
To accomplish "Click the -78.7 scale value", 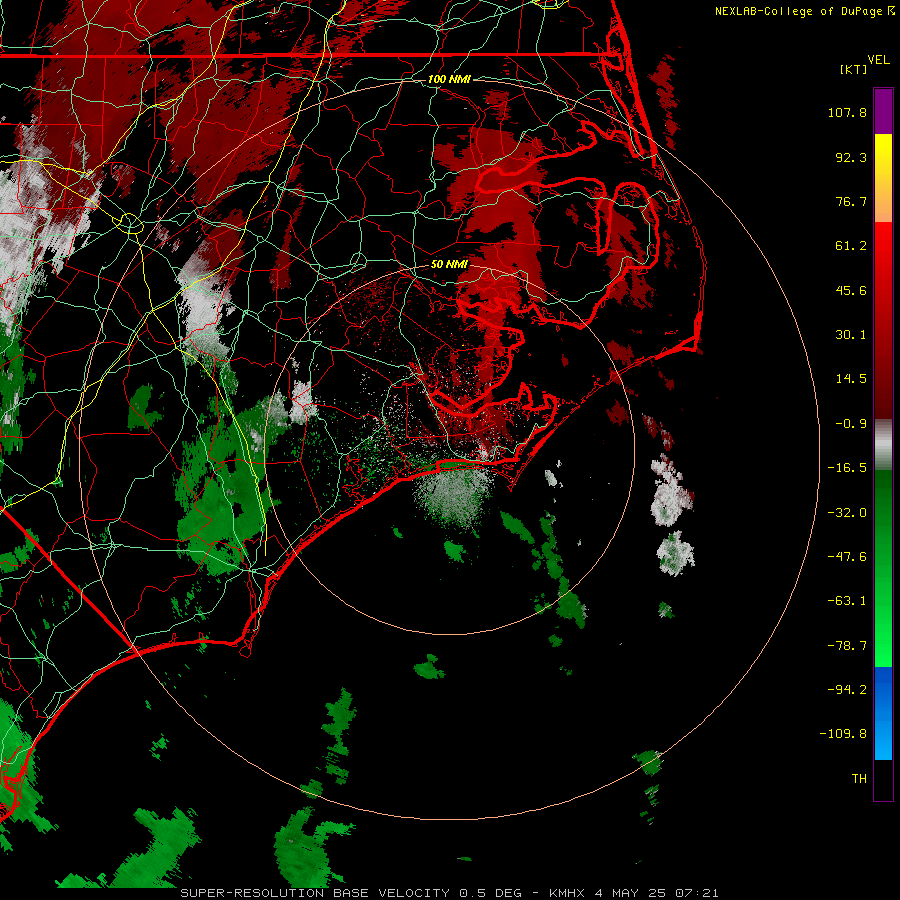I will point(847,646).
